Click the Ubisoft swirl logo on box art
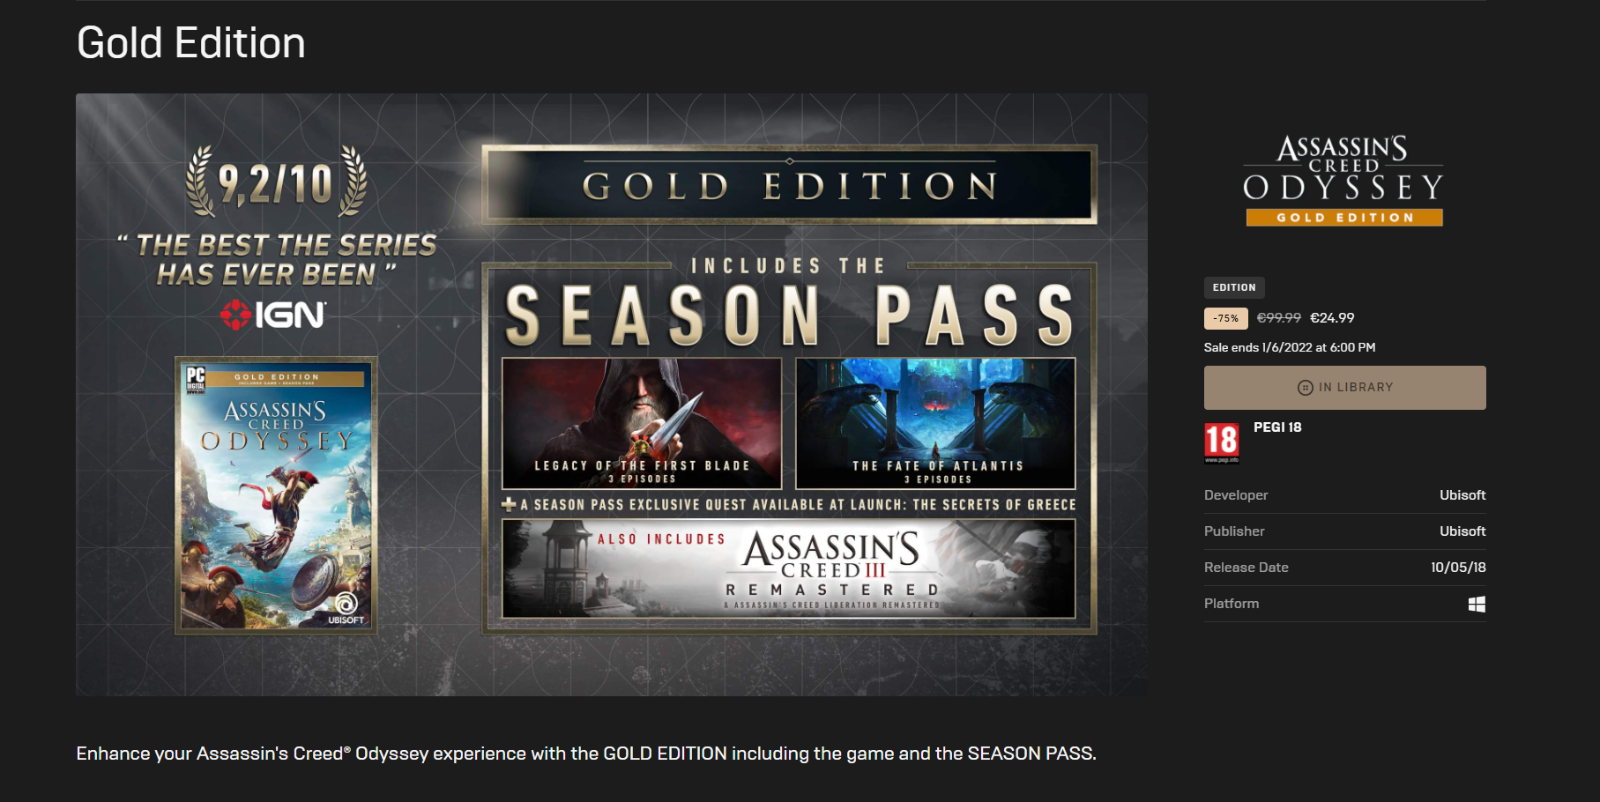The image size is (1600, 802). point(346,604)
